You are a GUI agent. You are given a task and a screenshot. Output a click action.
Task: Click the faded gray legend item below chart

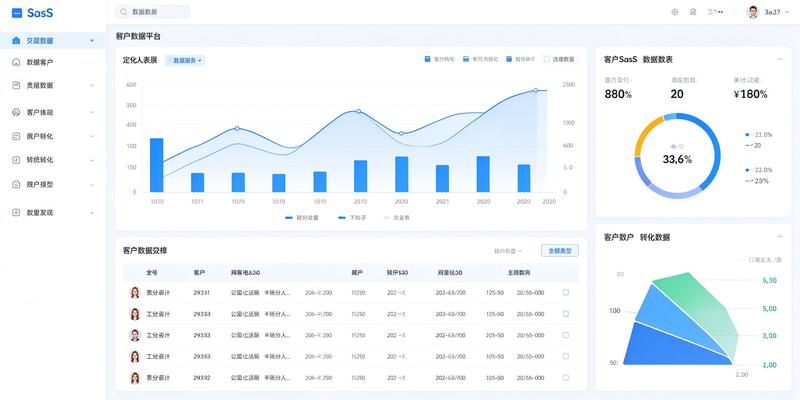(x=396, y=217)
